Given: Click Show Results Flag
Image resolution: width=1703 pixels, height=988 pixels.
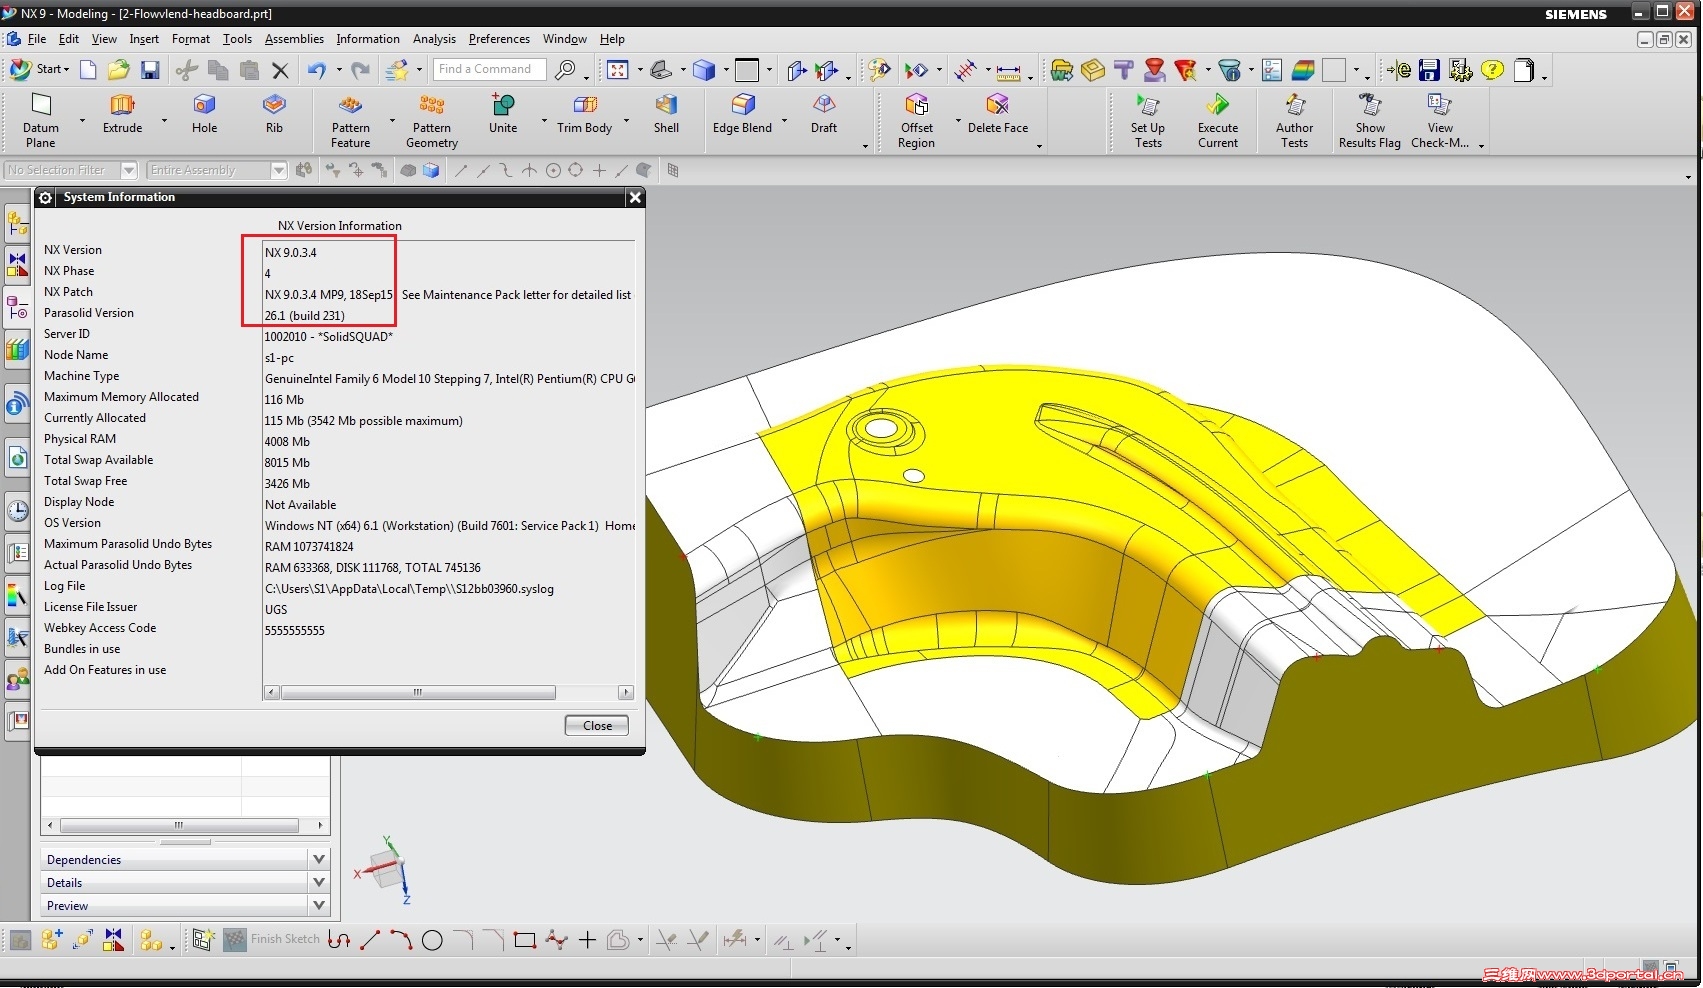Looking at the screenshot, I should tap(1370, 120).
